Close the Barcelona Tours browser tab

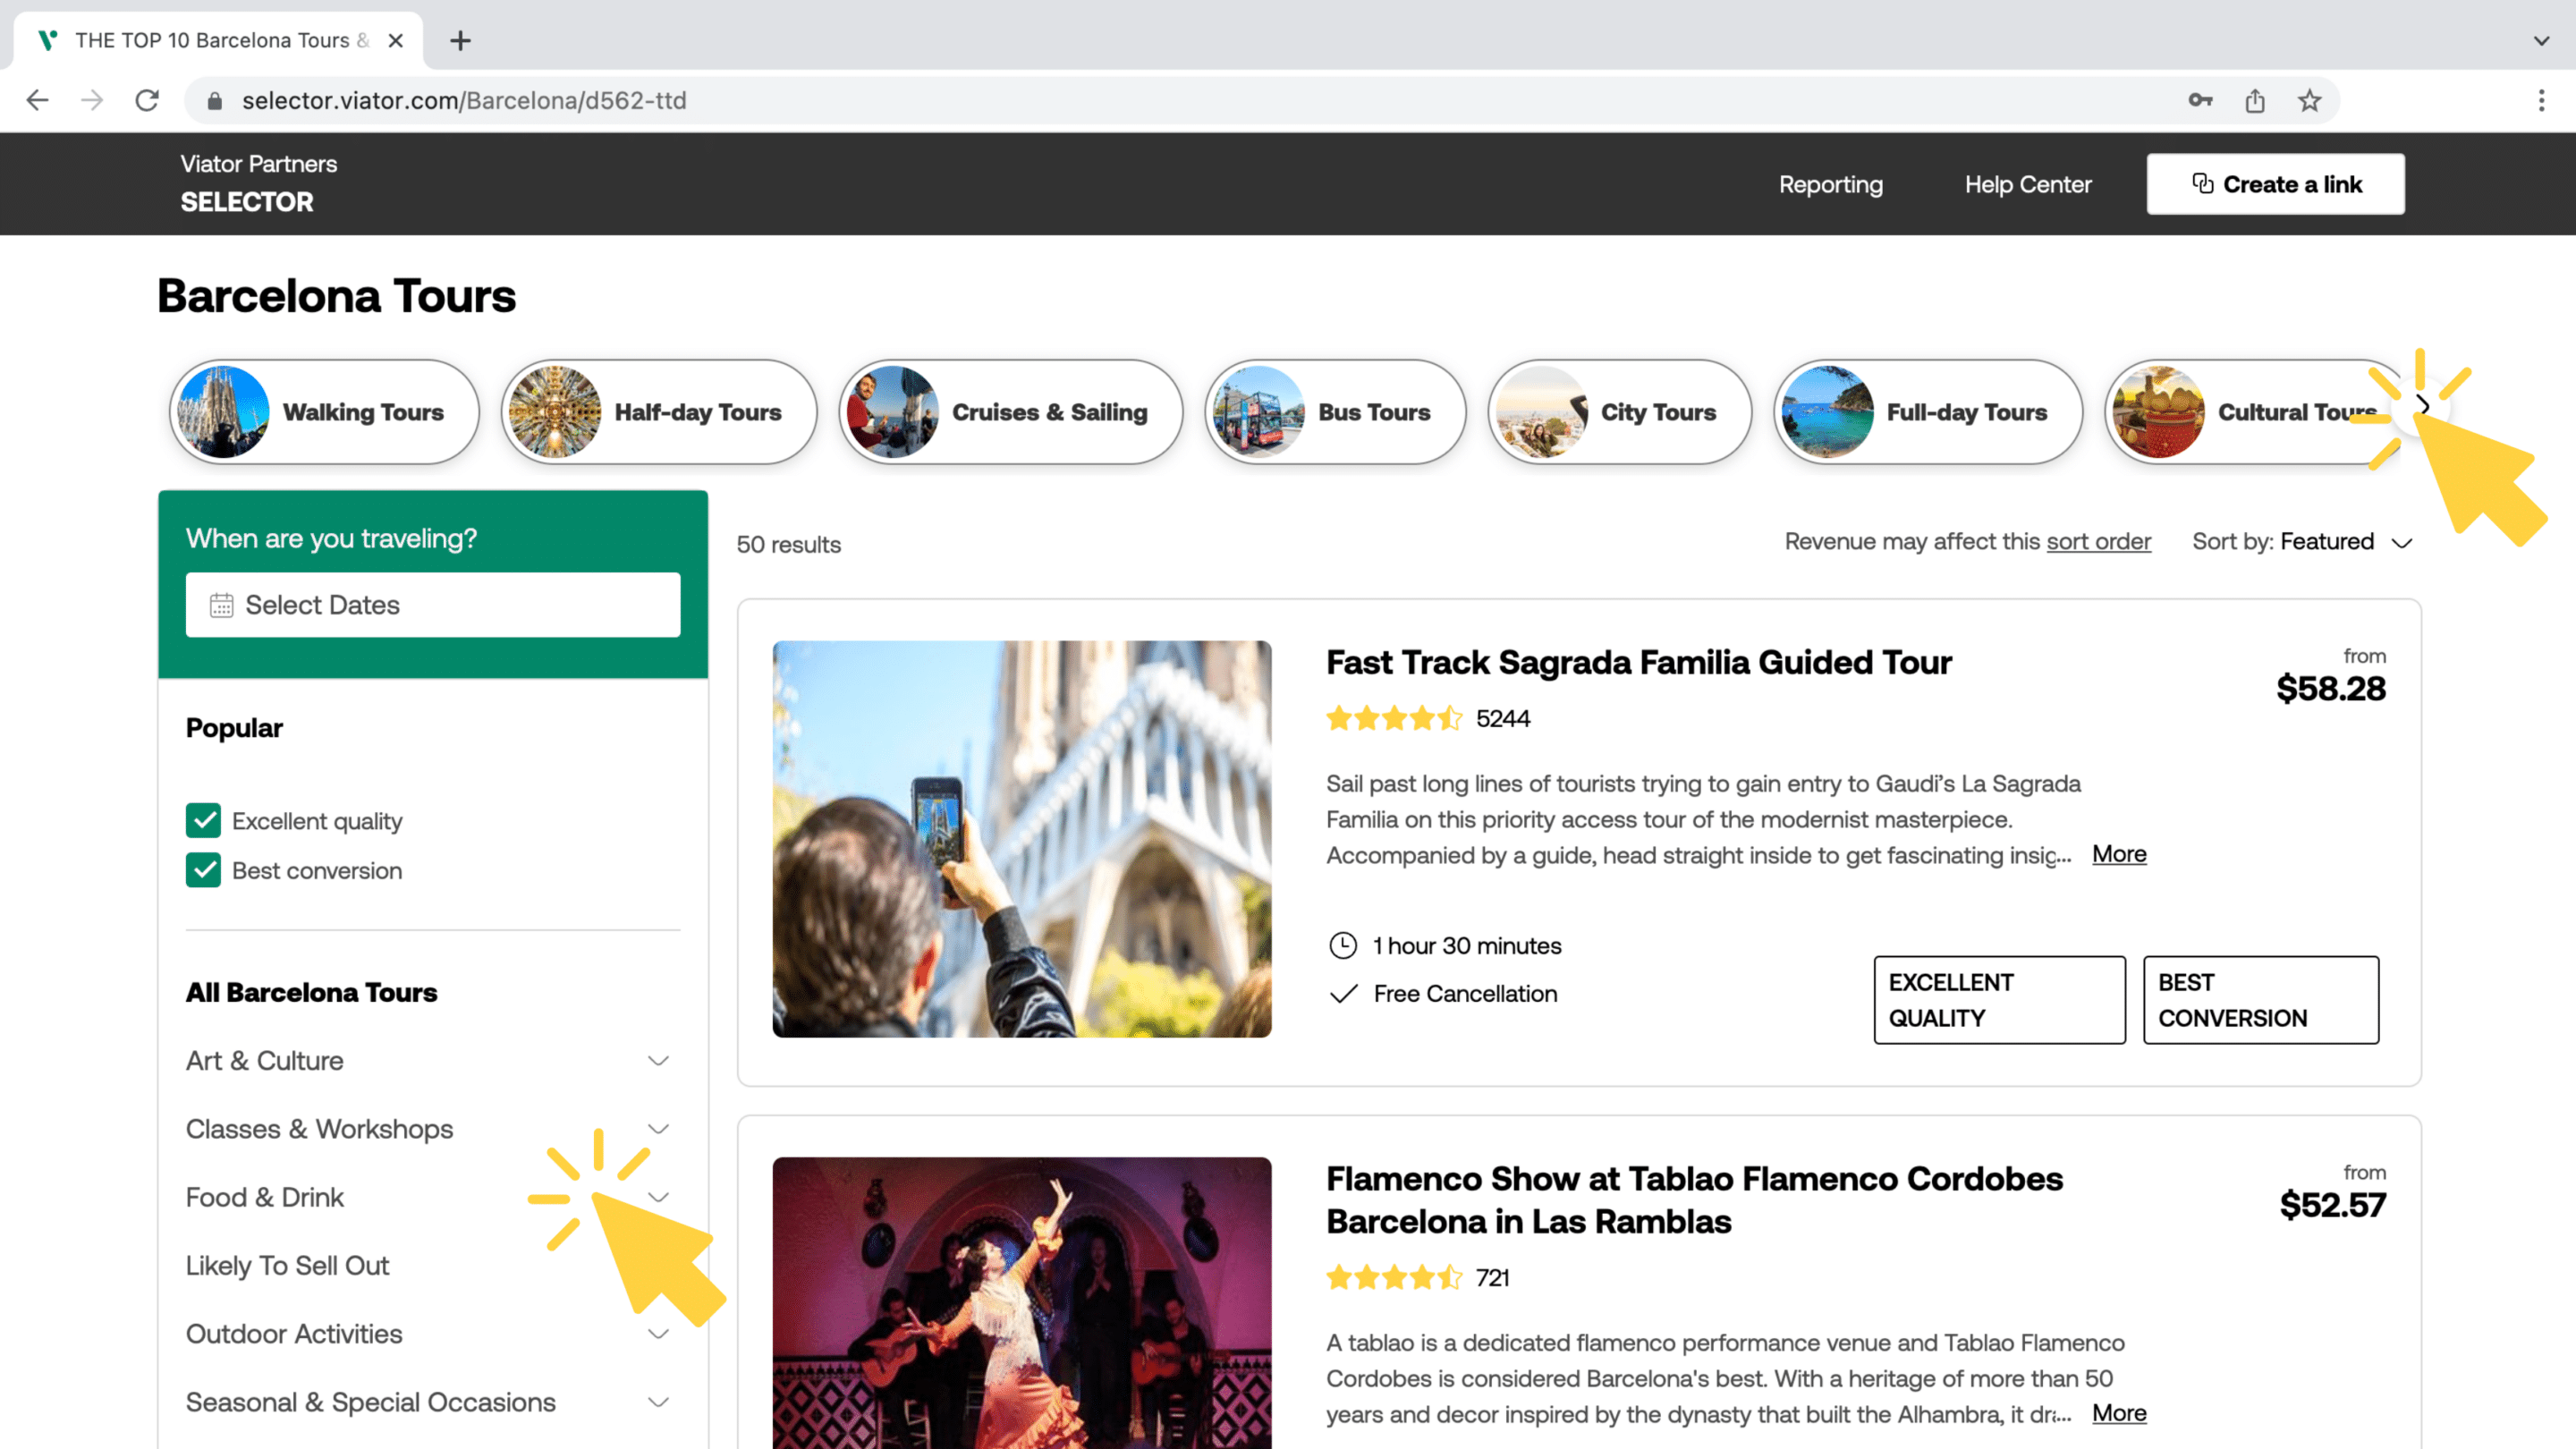pyautogui.click(x=396, y=41)
